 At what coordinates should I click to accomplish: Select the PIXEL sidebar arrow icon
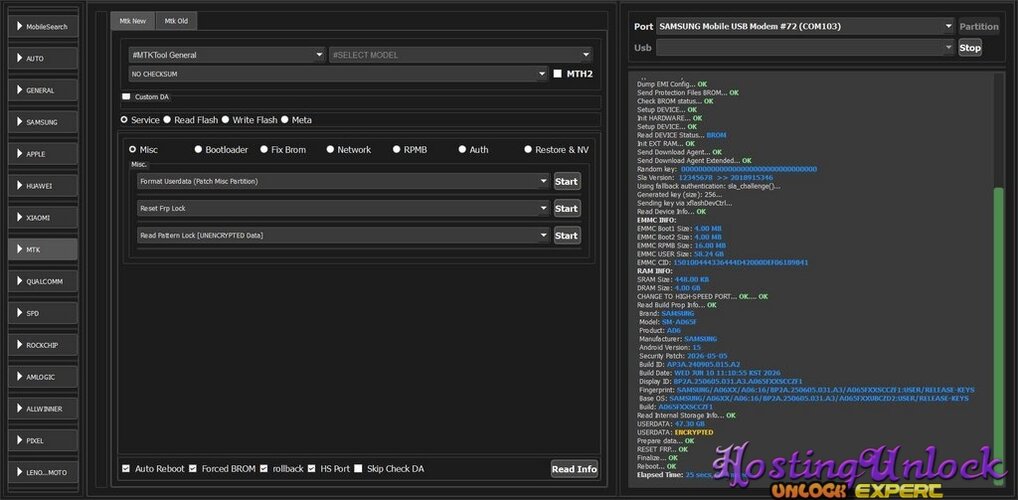19,440
